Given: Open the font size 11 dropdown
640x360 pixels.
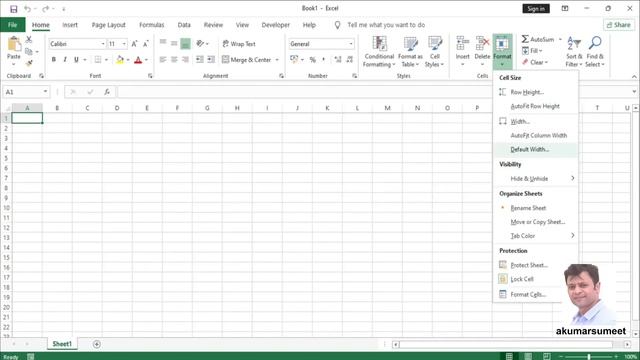Looking at the screenshot, I should [x=124, y=44].
